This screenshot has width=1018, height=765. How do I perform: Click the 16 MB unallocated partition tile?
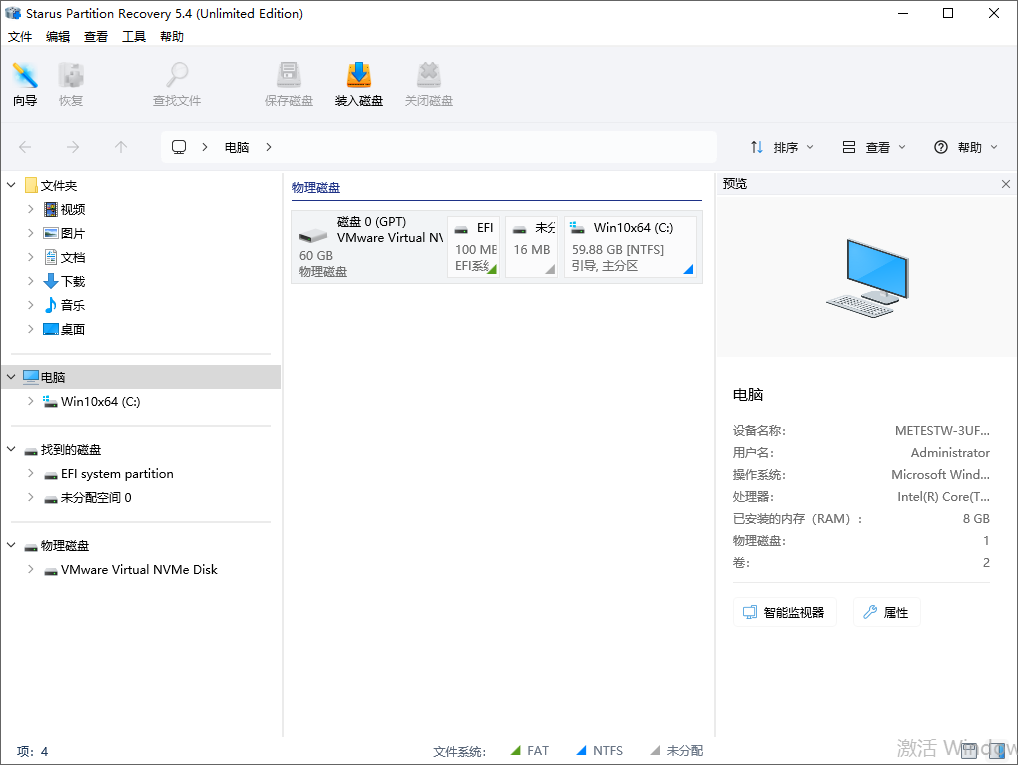pos(532,246)
